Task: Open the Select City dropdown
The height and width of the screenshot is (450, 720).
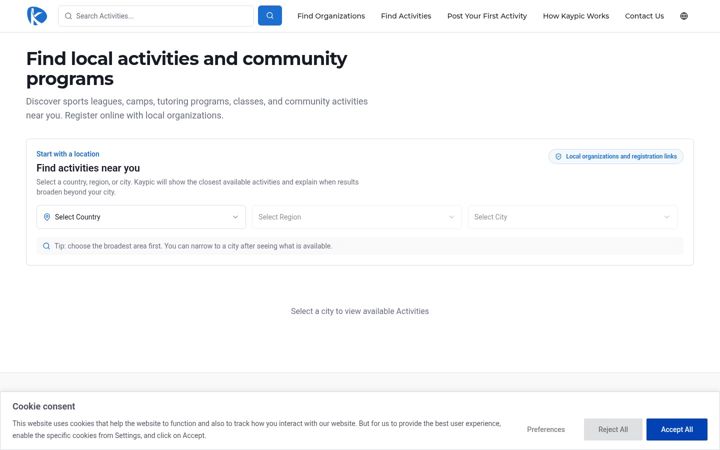Action: (572, 217)
